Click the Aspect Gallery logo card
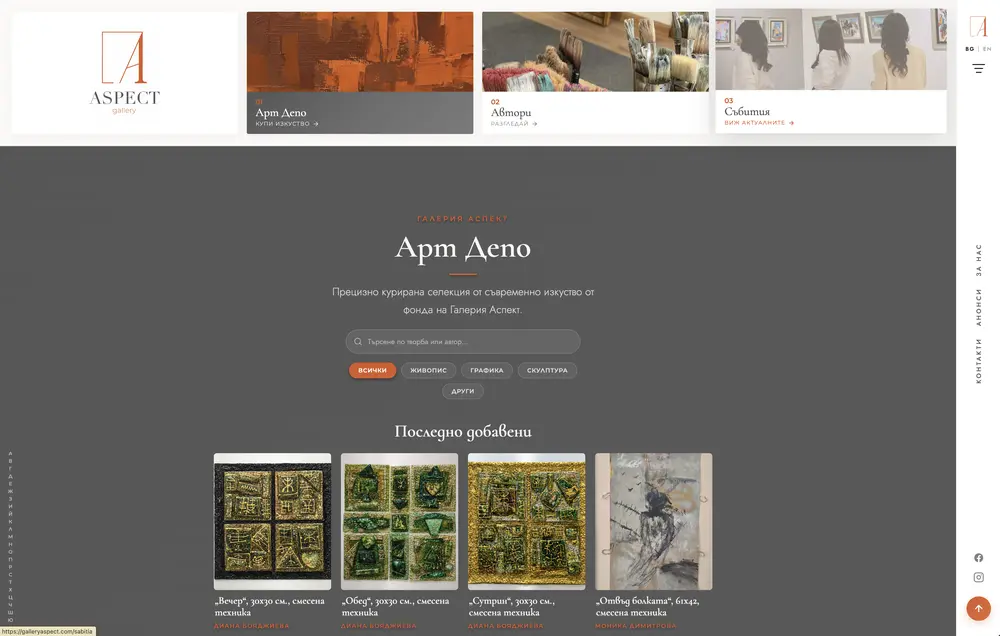This screenshot has width=1000, height=636. pyautogui.click(x=124, y=73)
